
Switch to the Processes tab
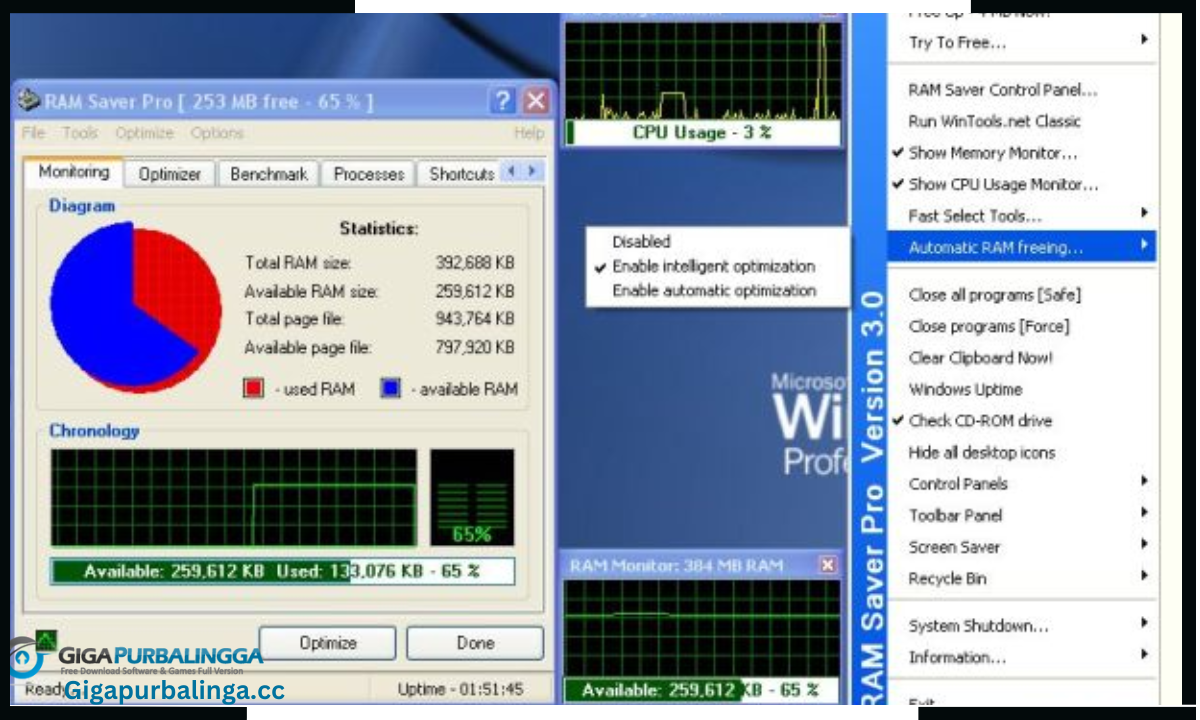369,174
